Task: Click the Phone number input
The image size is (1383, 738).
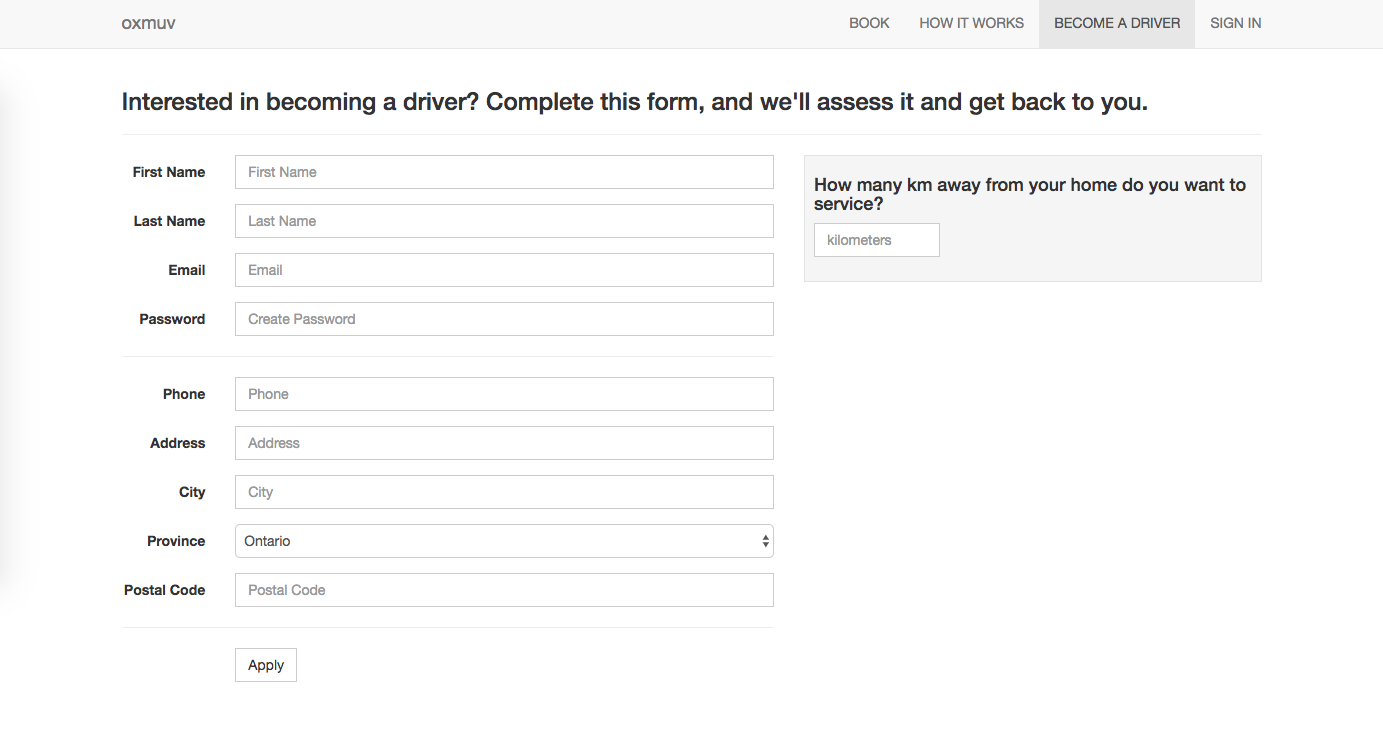Action: pyautogui.click(x=504, y=394)
